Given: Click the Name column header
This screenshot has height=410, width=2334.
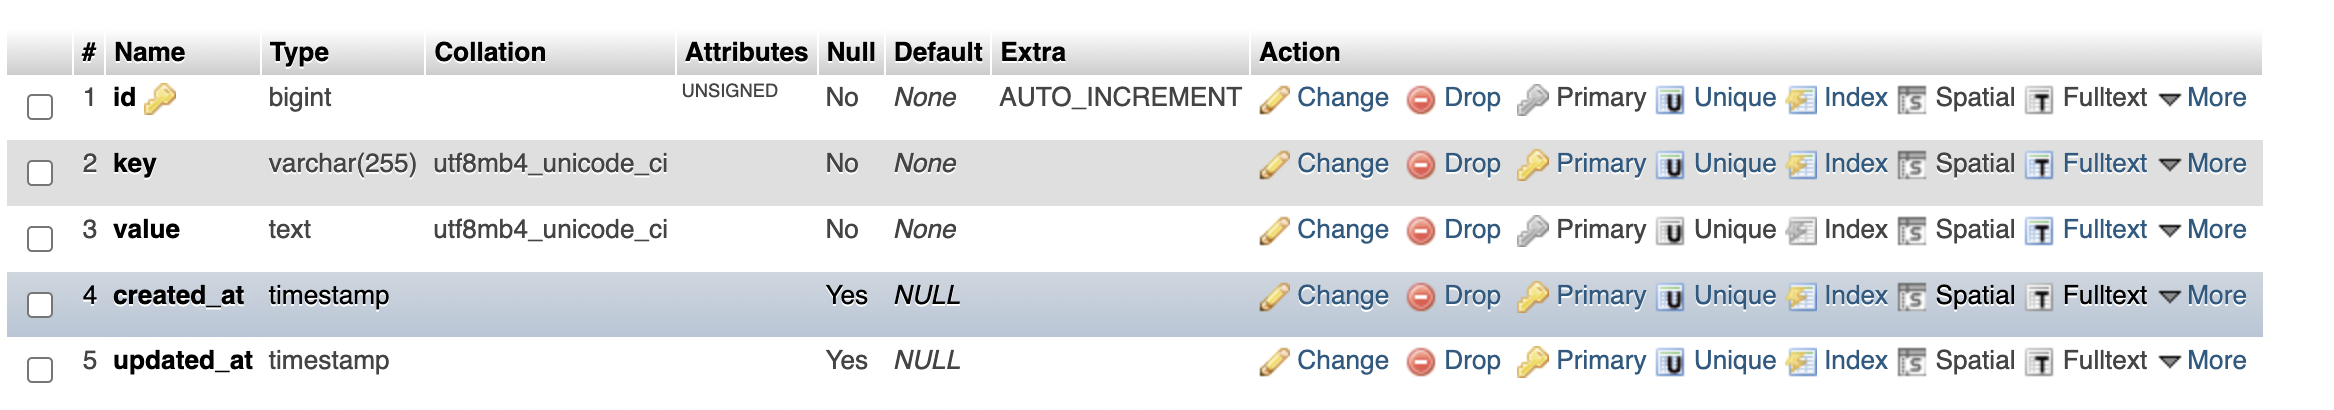Looking at the screenshot, I should 150,52.
